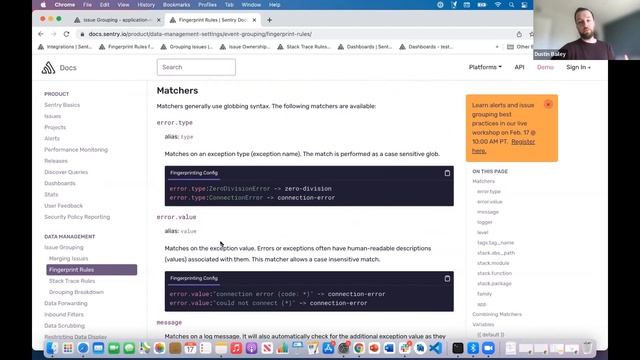Open Safari from the dock
This screenshot has height=360, width=640.
83,348
